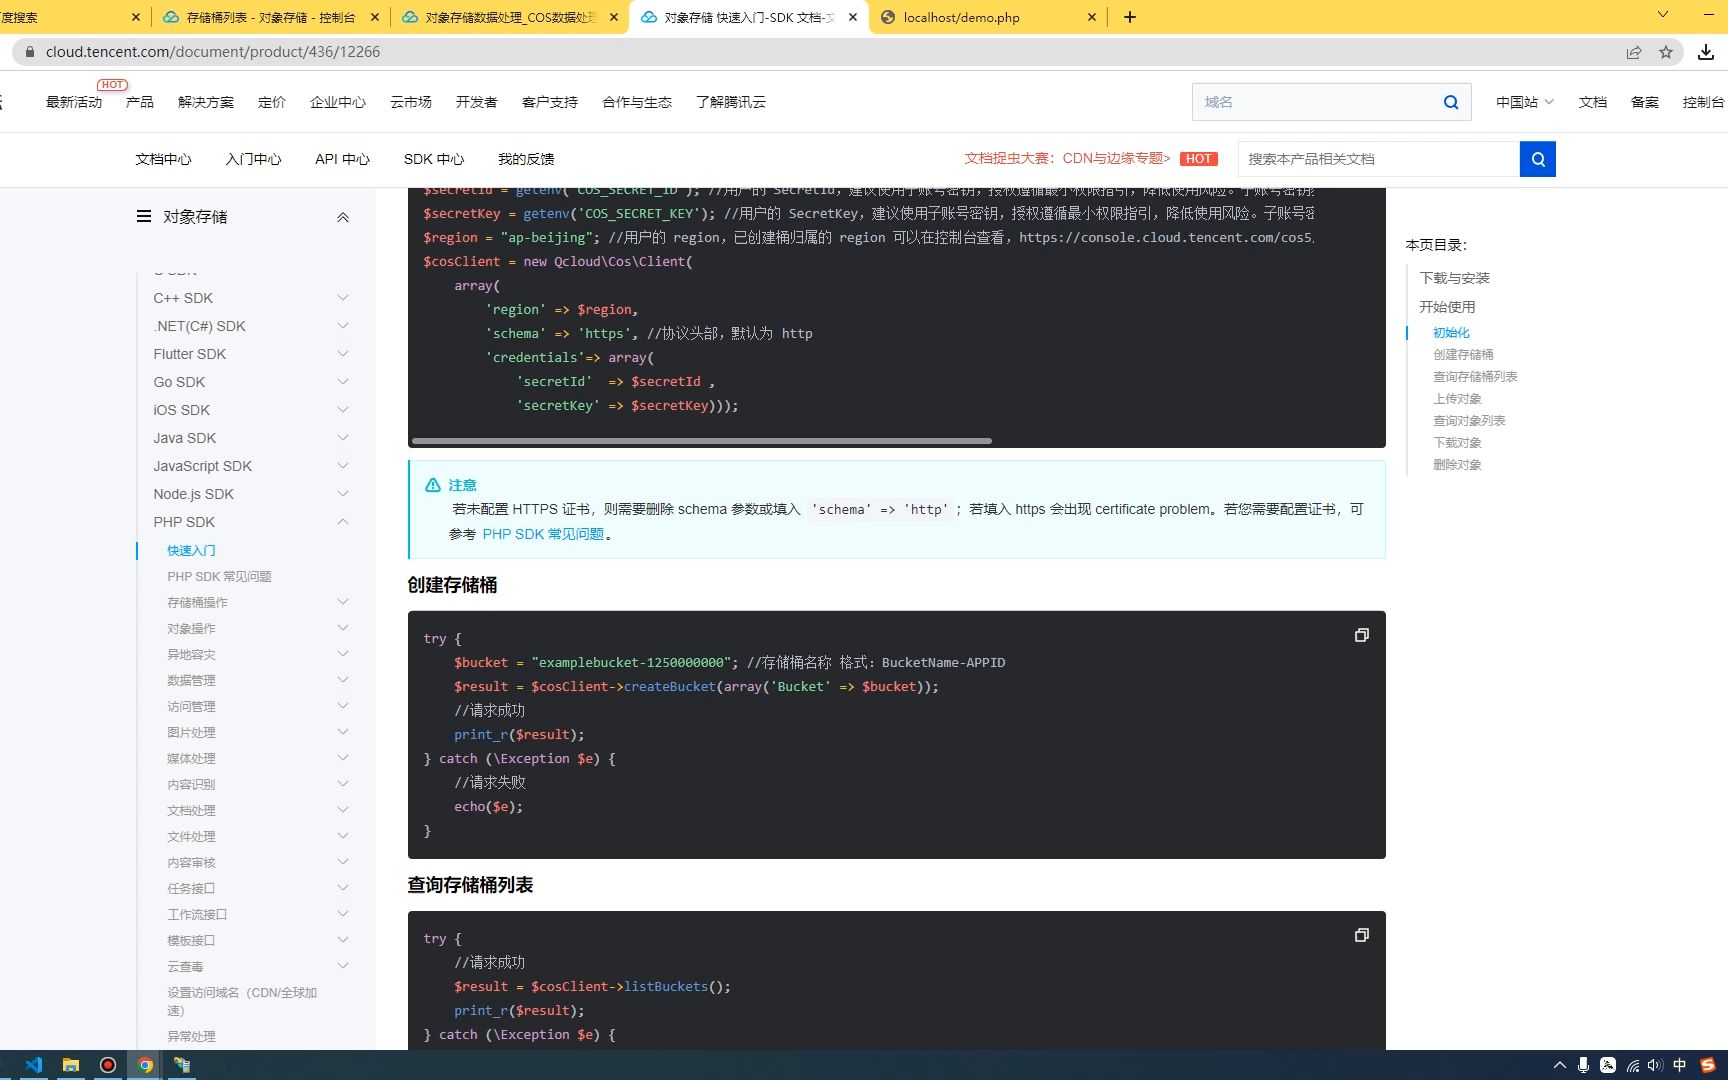Open the 文档中心 menu item

[x=163, y=159]
